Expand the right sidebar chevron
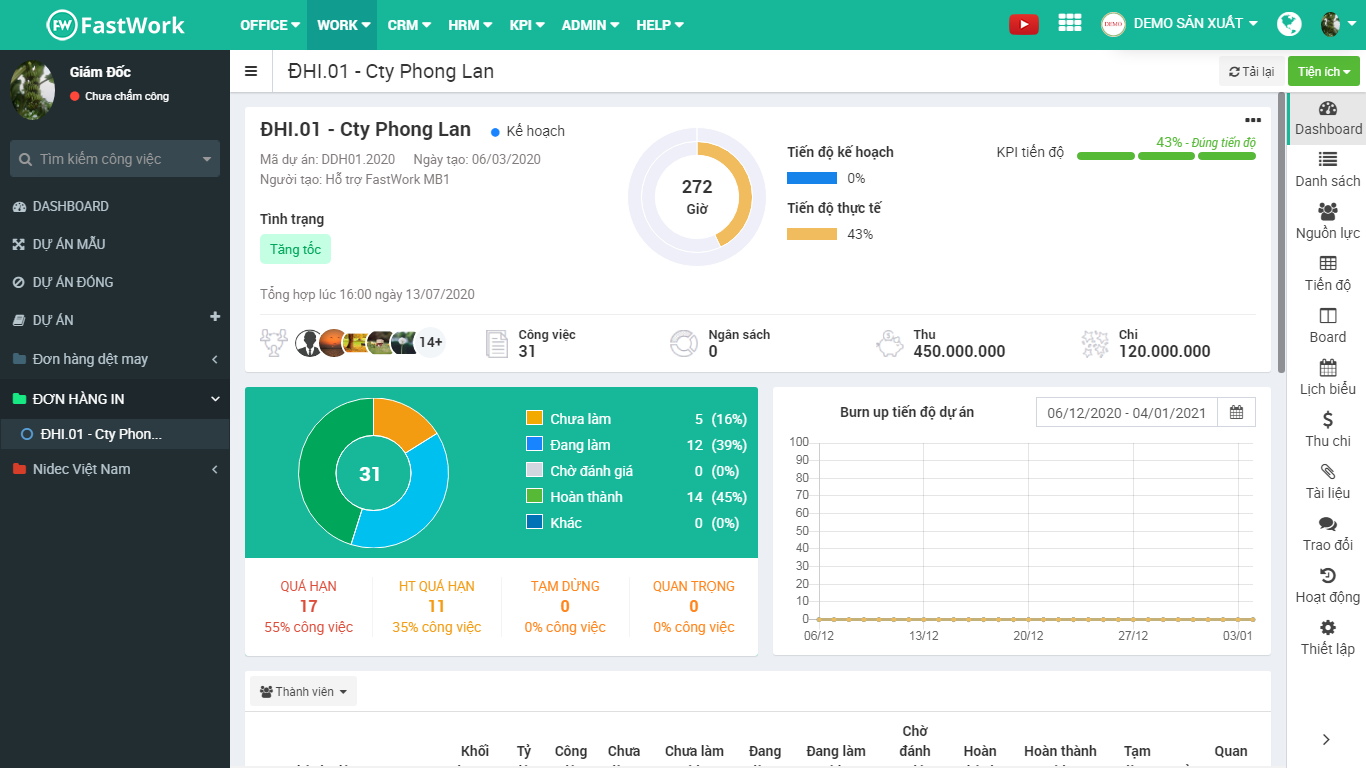This screenshot has height=768, width=1366. (x=1326, y=740)
